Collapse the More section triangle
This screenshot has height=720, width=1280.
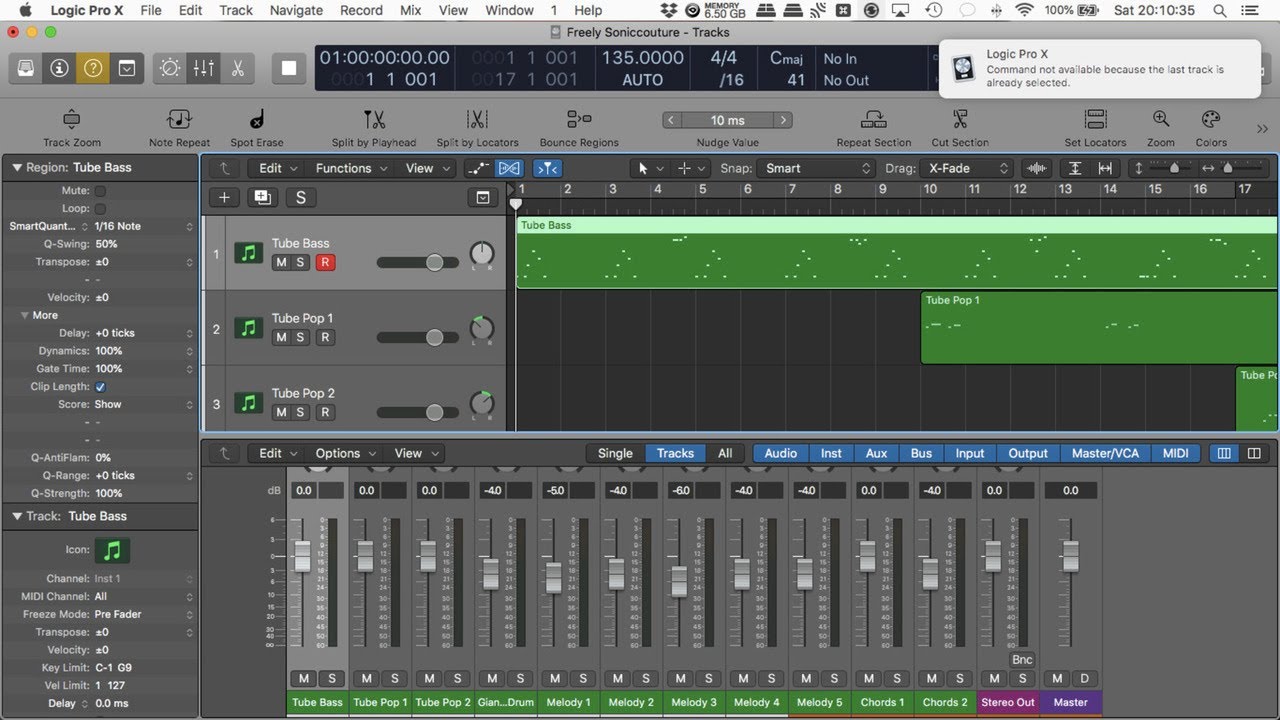point(25,315)
